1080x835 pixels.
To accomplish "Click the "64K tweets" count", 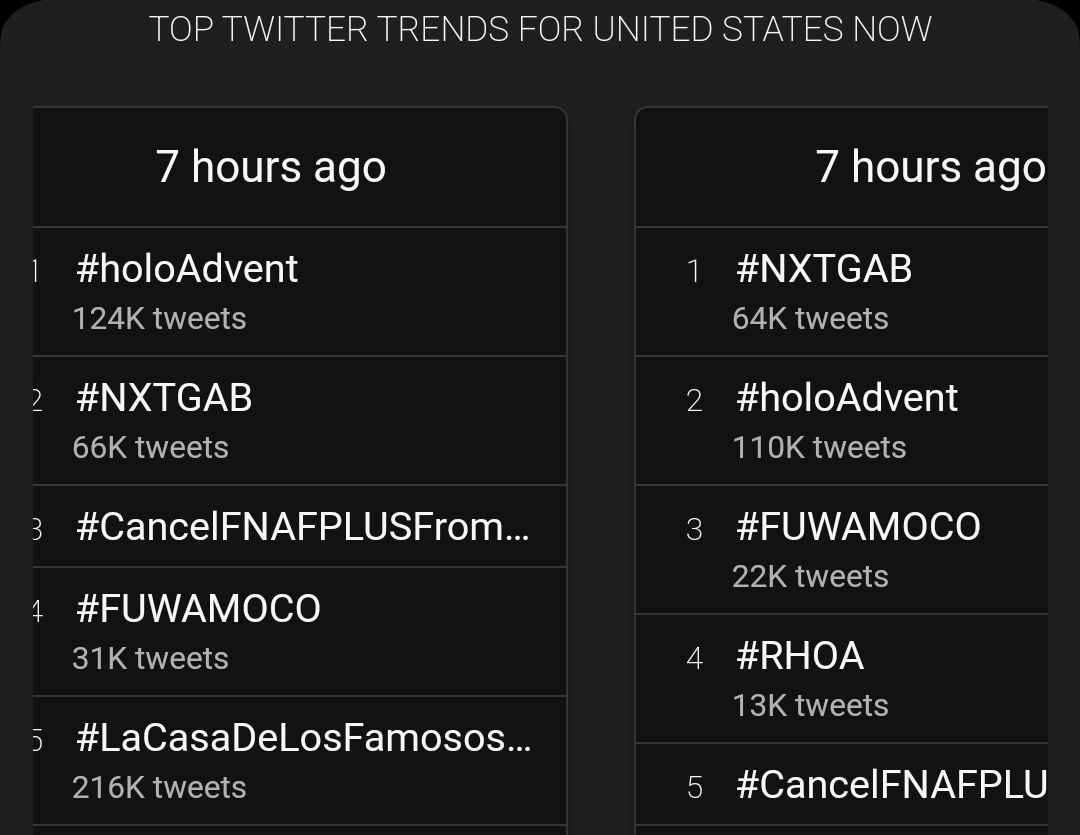I will point(810,319).
